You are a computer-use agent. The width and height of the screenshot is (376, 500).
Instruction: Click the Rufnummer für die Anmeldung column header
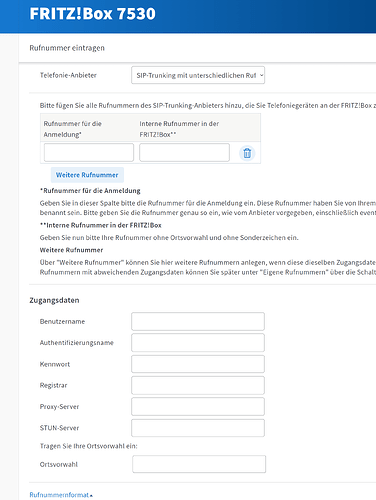click(73, 129)
